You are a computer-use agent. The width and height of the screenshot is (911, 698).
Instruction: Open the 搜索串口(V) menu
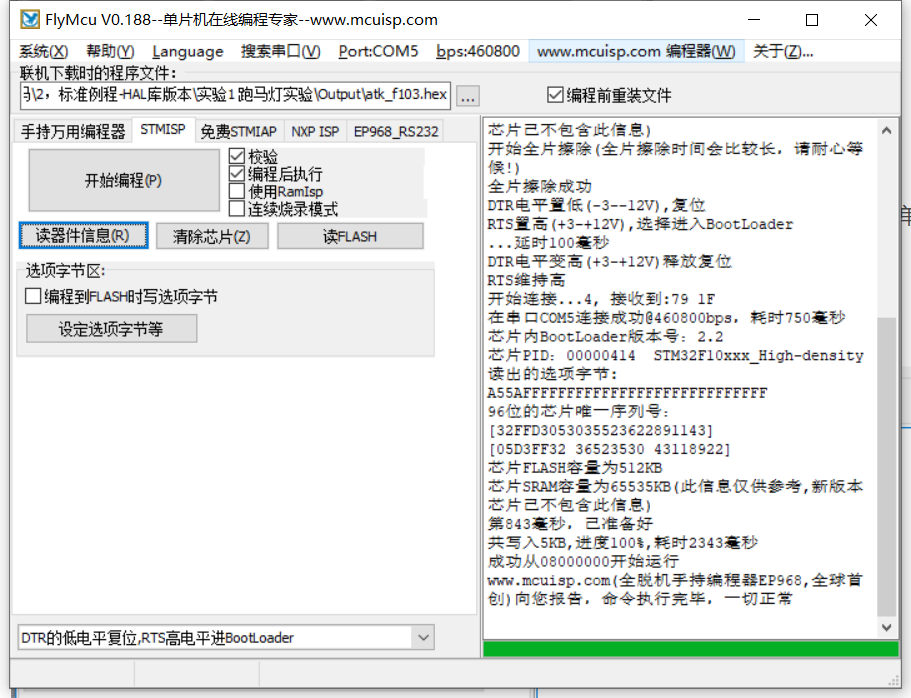pyautogui.click(x=281, y=51)
